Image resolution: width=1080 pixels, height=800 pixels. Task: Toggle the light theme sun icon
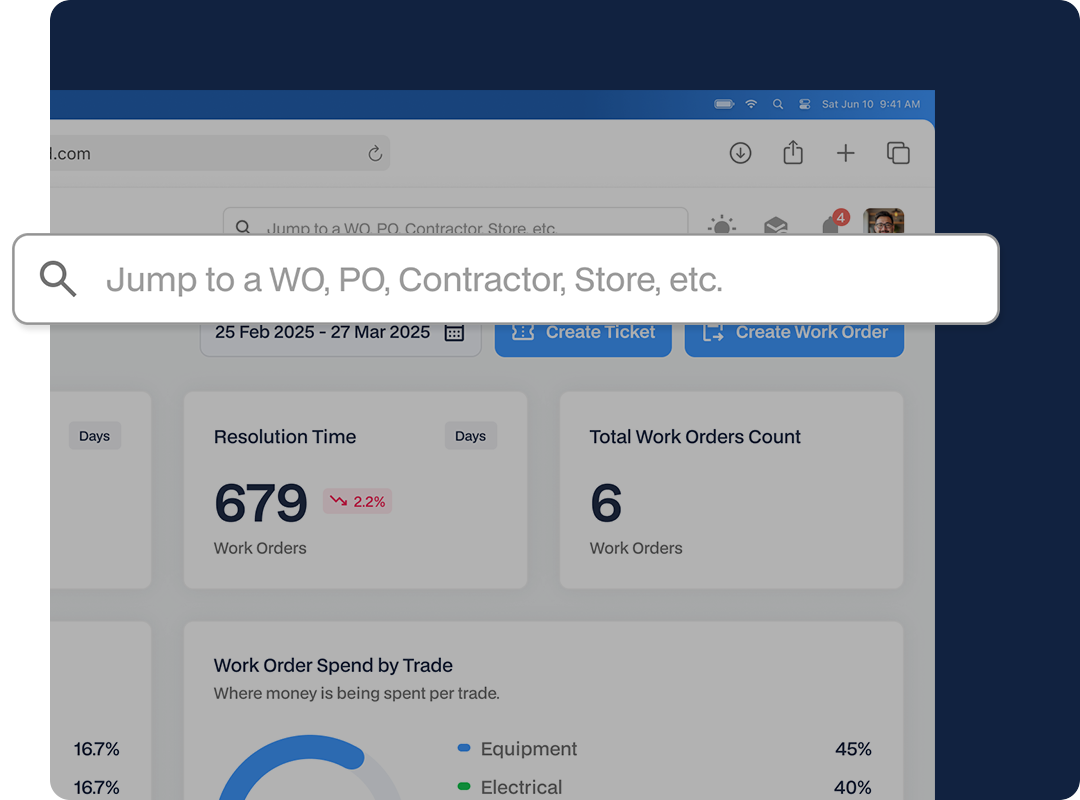(x=721, y=224)
